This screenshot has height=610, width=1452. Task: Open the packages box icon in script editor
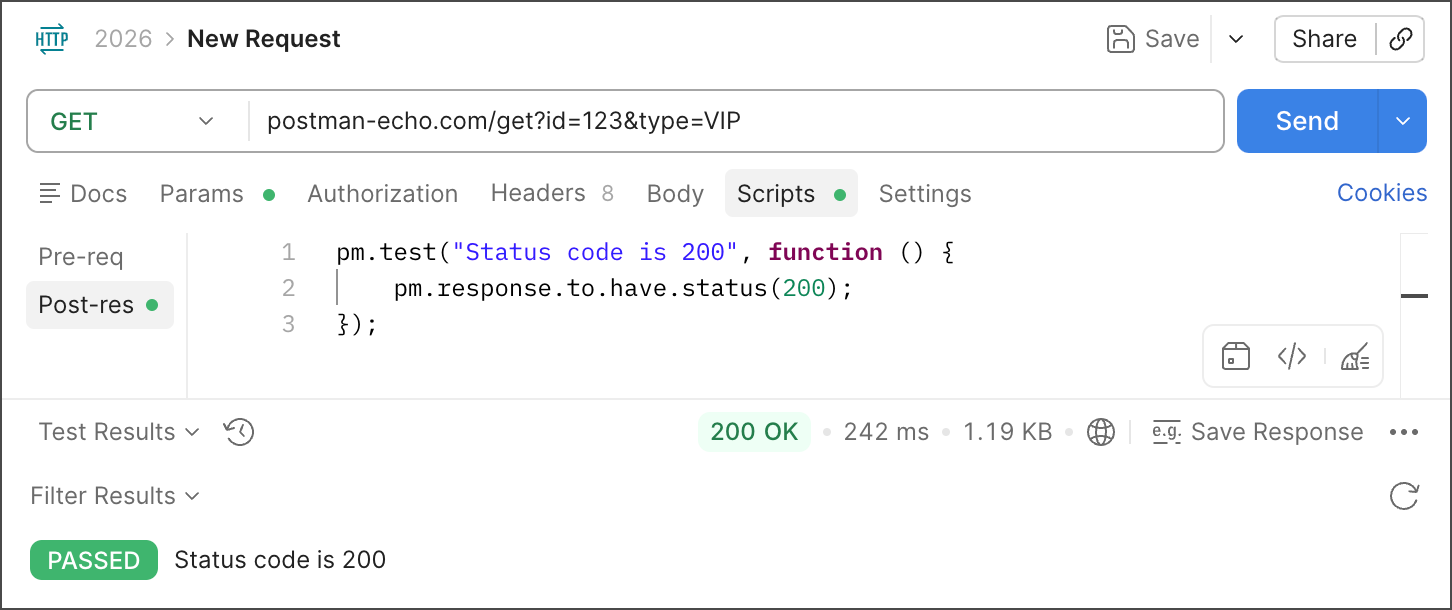[1236, 356]
